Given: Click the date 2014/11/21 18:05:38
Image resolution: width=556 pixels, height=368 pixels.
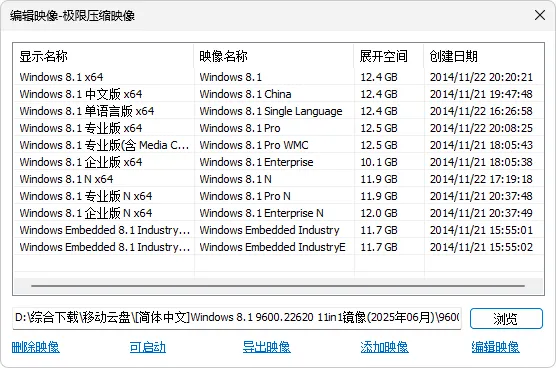Looking at the screenshot, I should pyautogui.click(x=481, y=162).
